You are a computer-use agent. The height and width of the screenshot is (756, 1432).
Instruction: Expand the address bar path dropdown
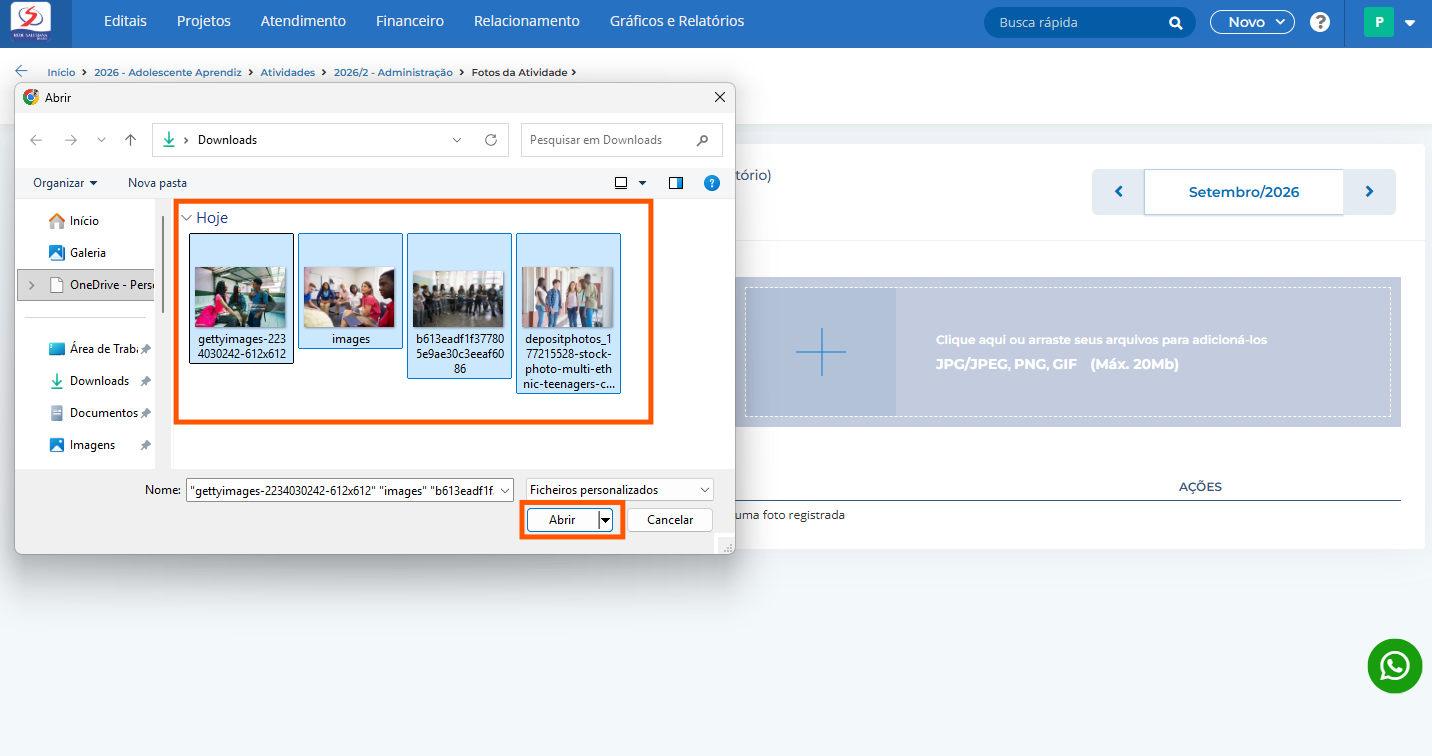[457, 140]
